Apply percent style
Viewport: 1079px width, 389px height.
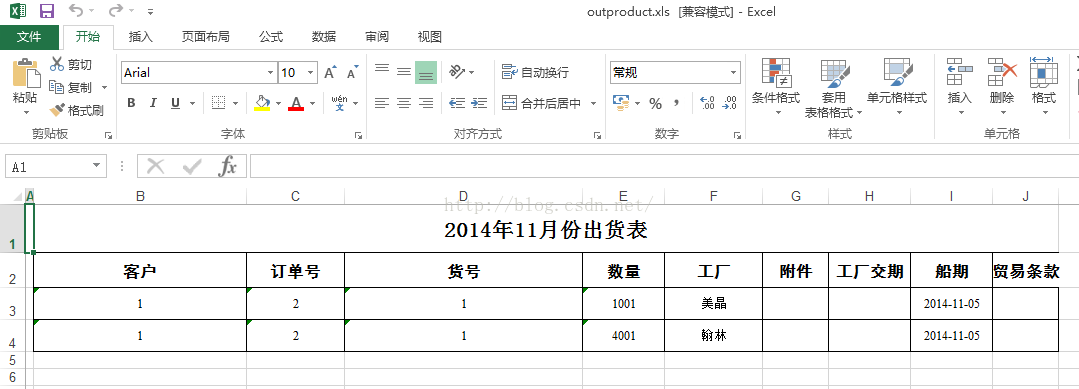pos(655,103)
